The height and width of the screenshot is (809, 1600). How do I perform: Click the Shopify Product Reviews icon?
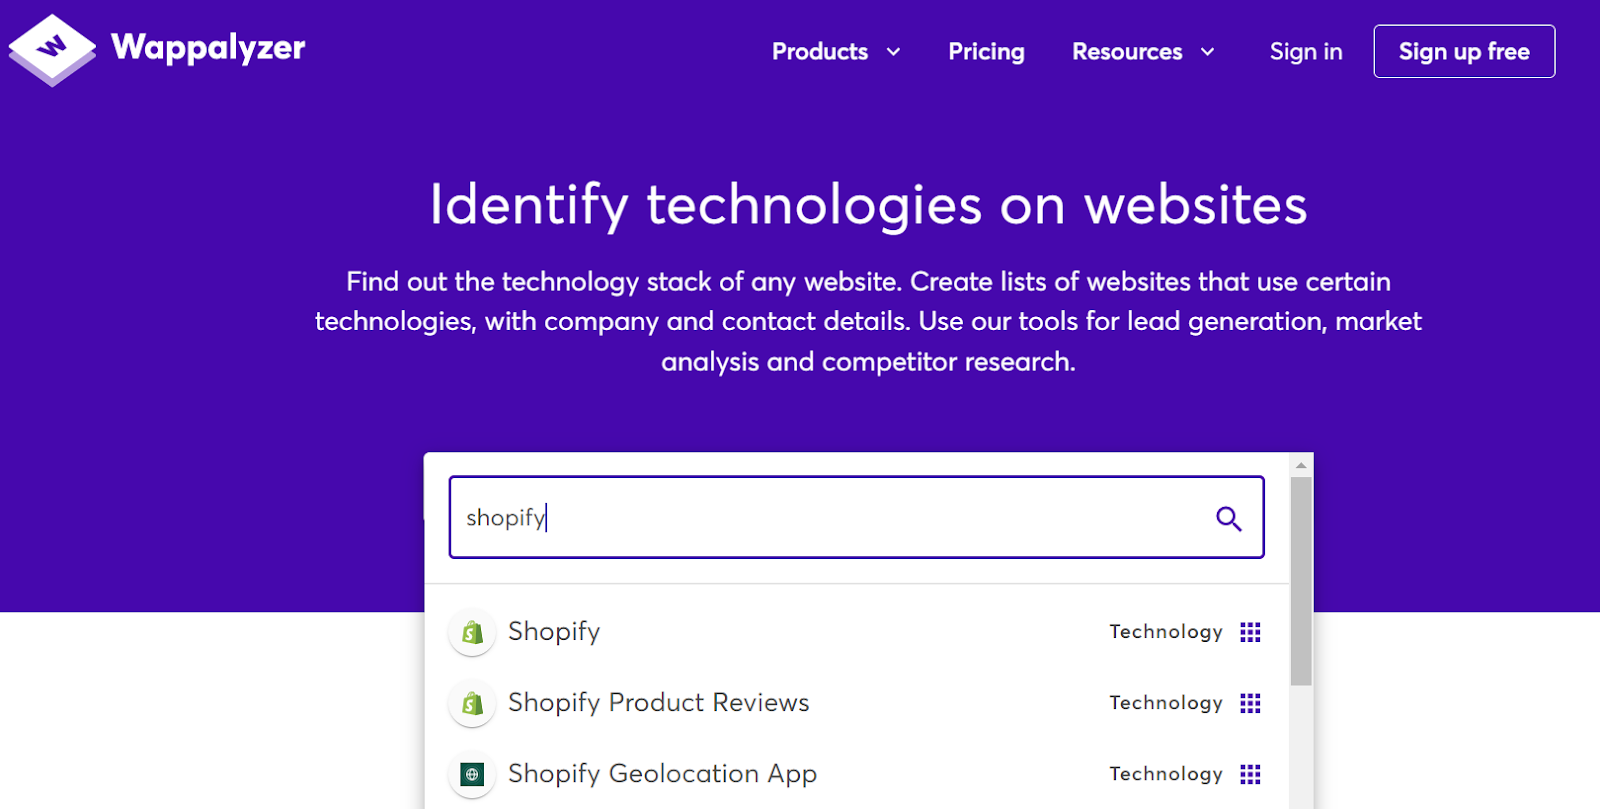[471, 703]
